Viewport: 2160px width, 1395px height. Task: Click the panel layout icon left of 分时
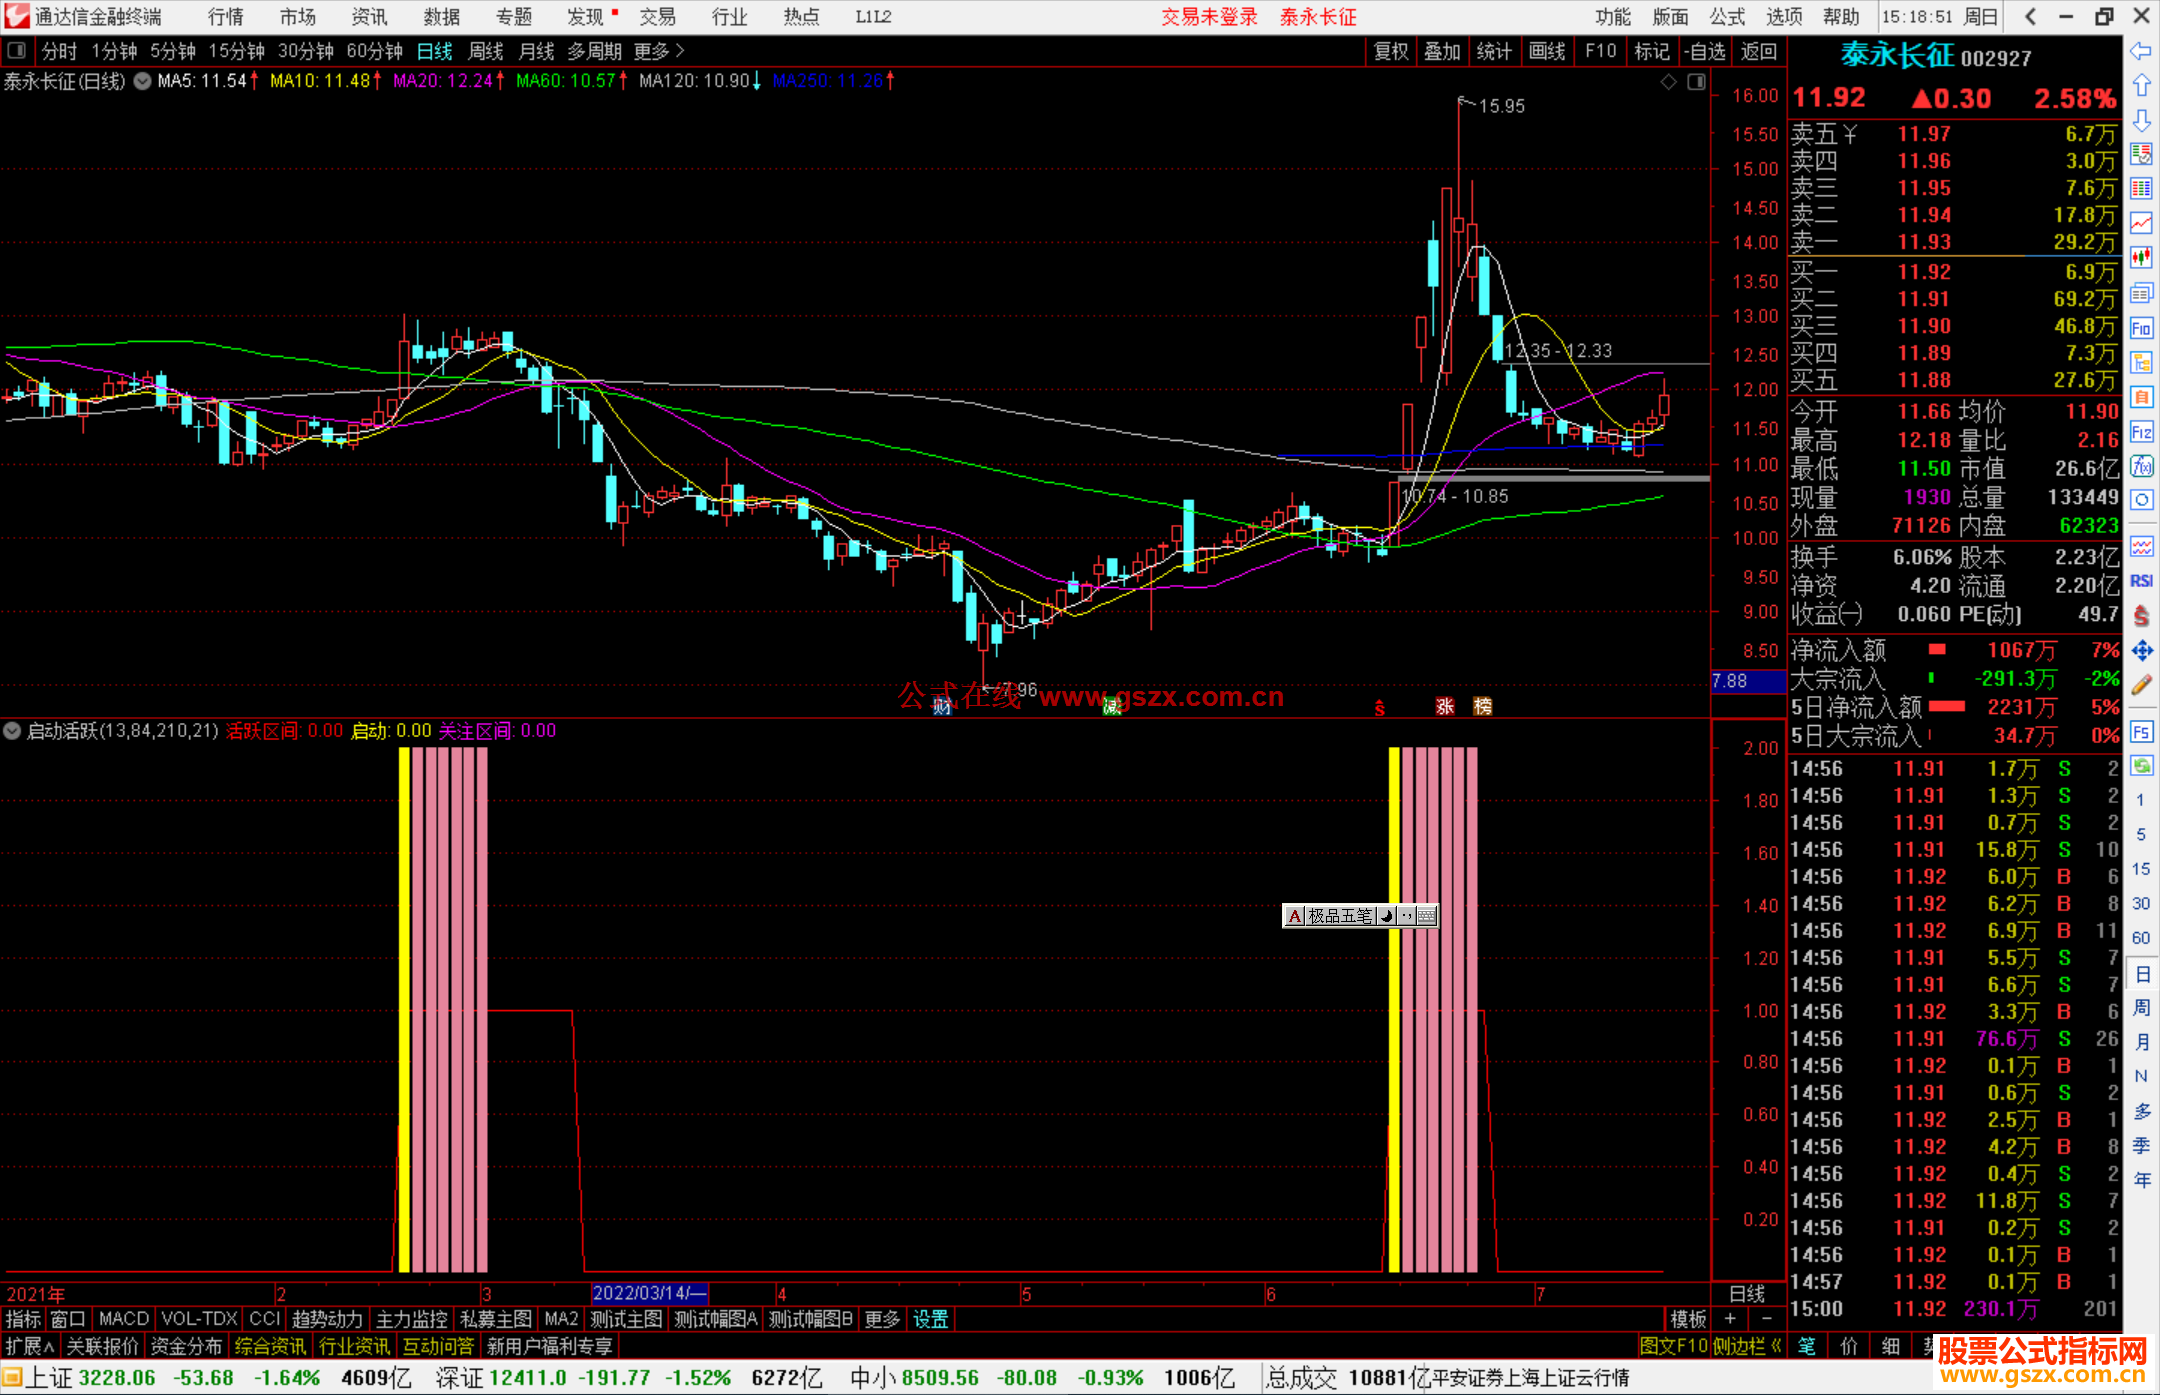pos(17,50)
